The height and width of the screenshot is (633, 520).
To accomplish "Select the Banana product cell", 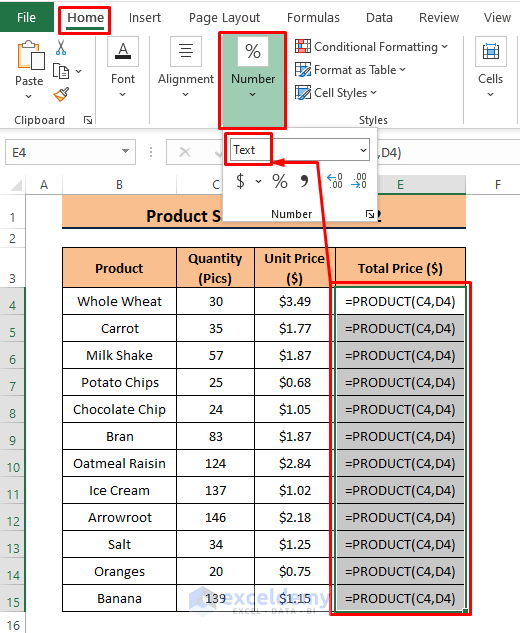I will (x=120, y=598).
